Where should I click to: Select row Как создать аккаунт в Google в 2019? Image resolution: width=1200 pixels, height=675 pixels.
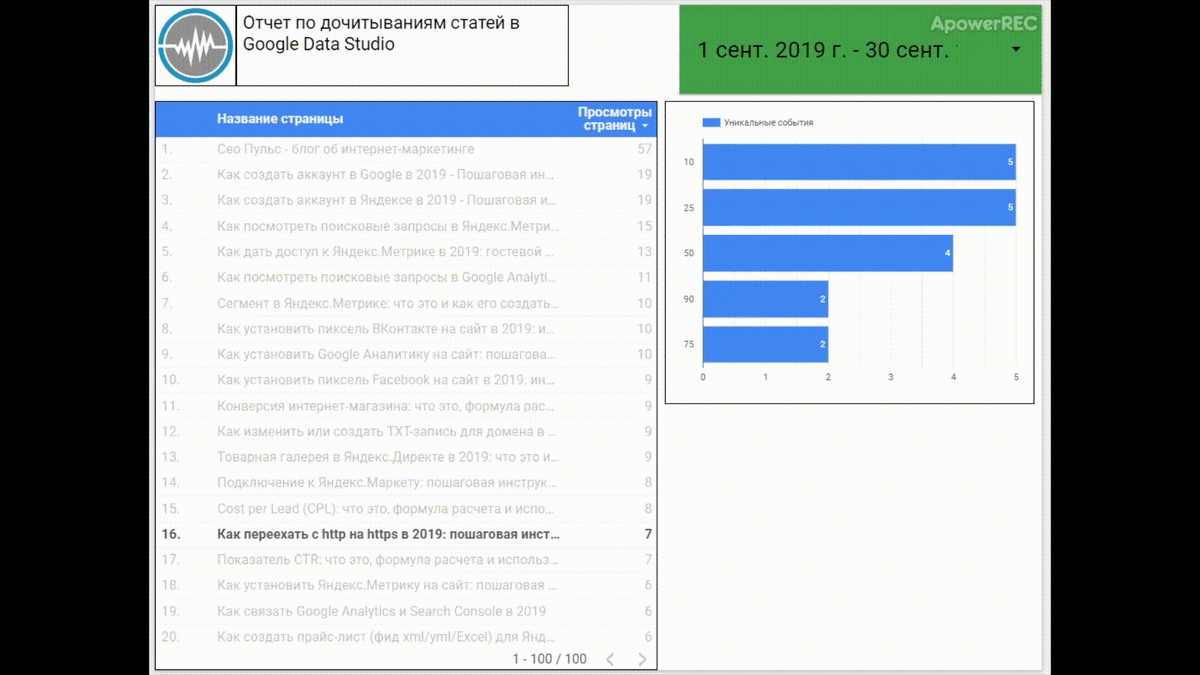405,175
